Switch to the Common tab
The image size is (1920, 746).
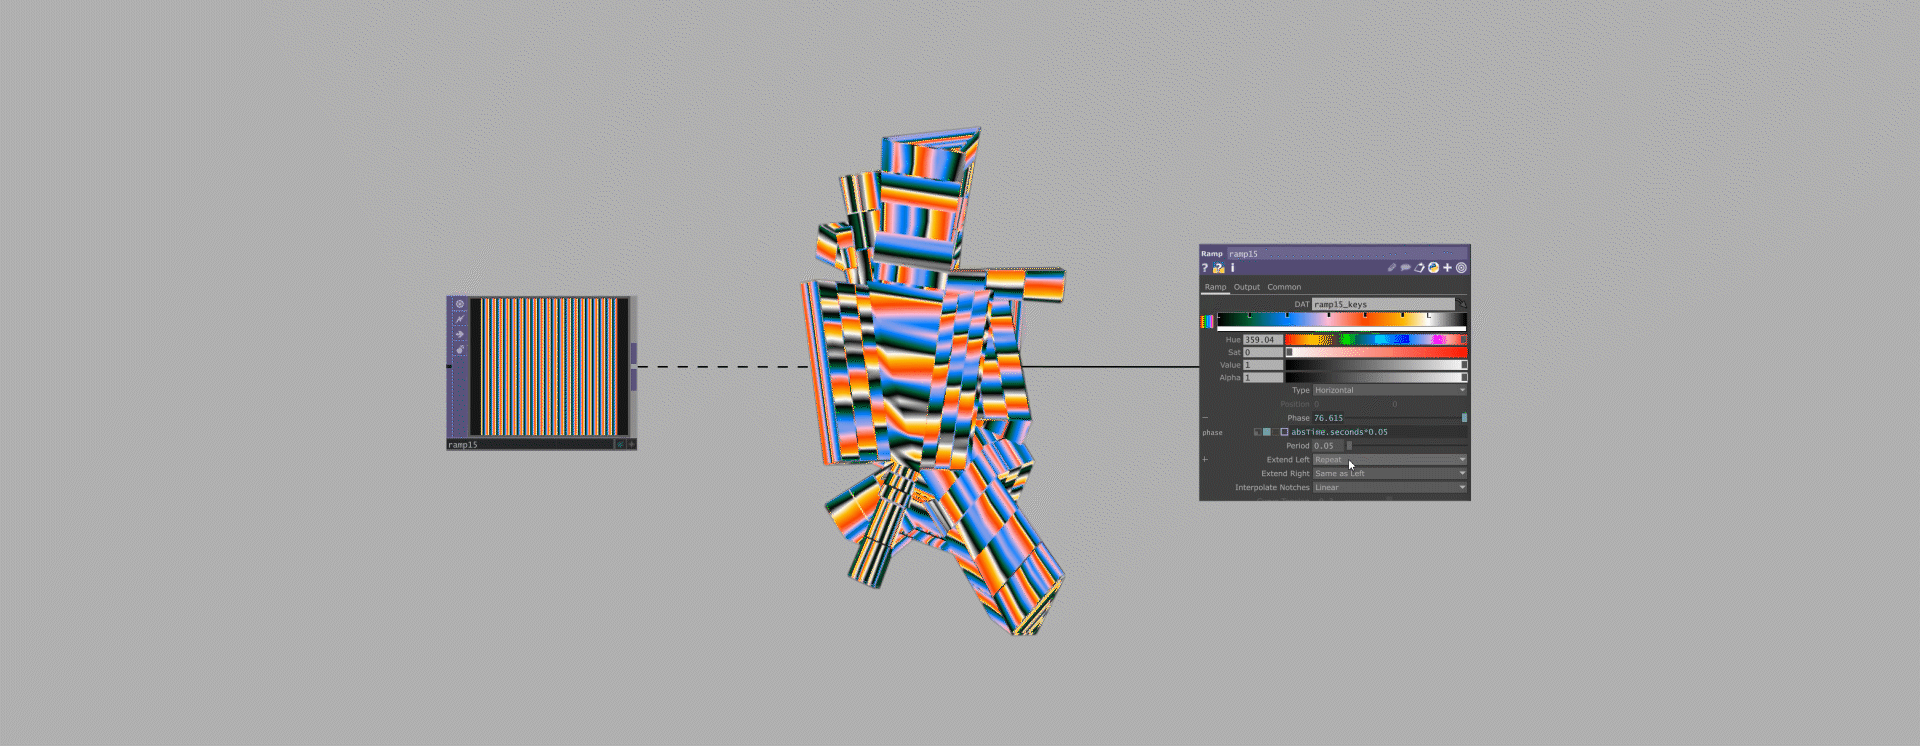click(x=1284, y=287)
